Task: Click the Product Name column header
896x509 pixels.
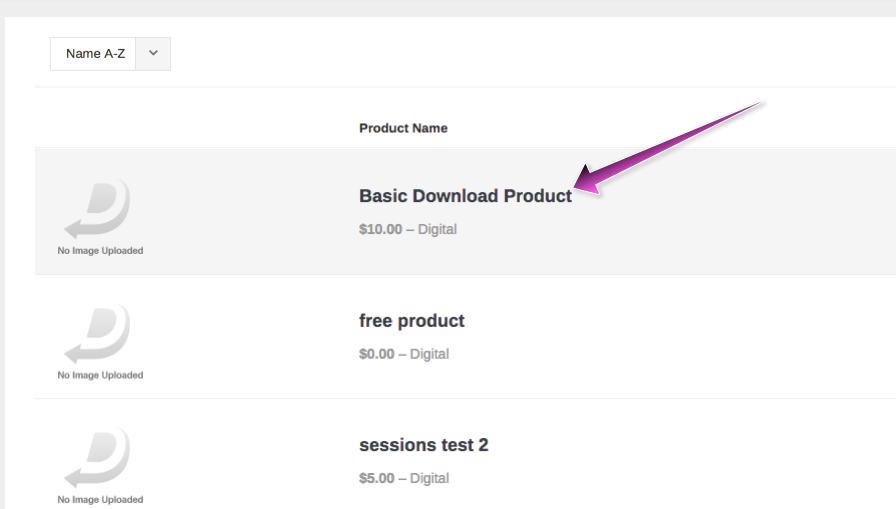Action: [403, 128]
